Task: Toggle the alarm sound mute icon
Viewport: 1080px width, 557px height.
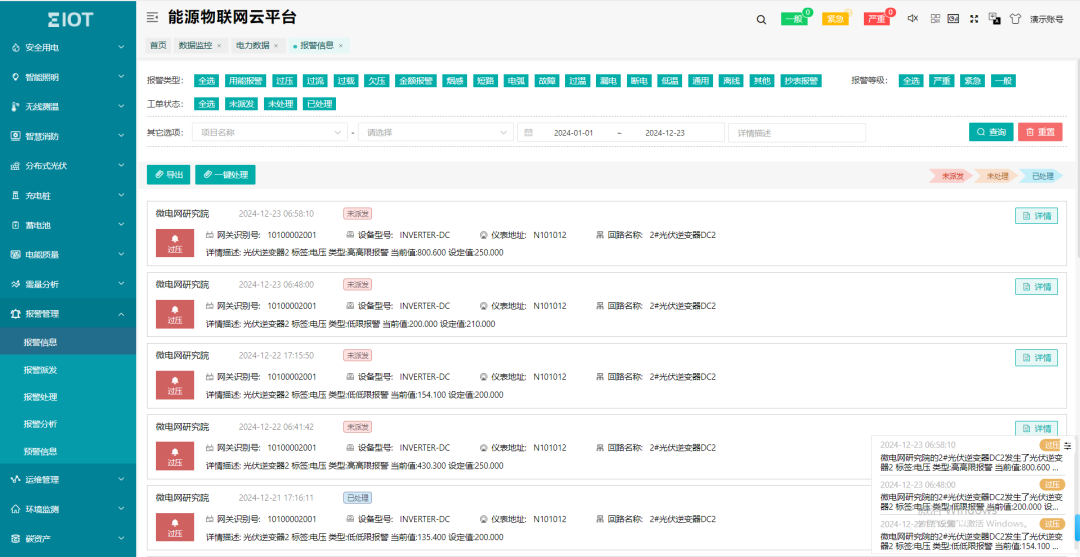Action: [x=913, y=19]
